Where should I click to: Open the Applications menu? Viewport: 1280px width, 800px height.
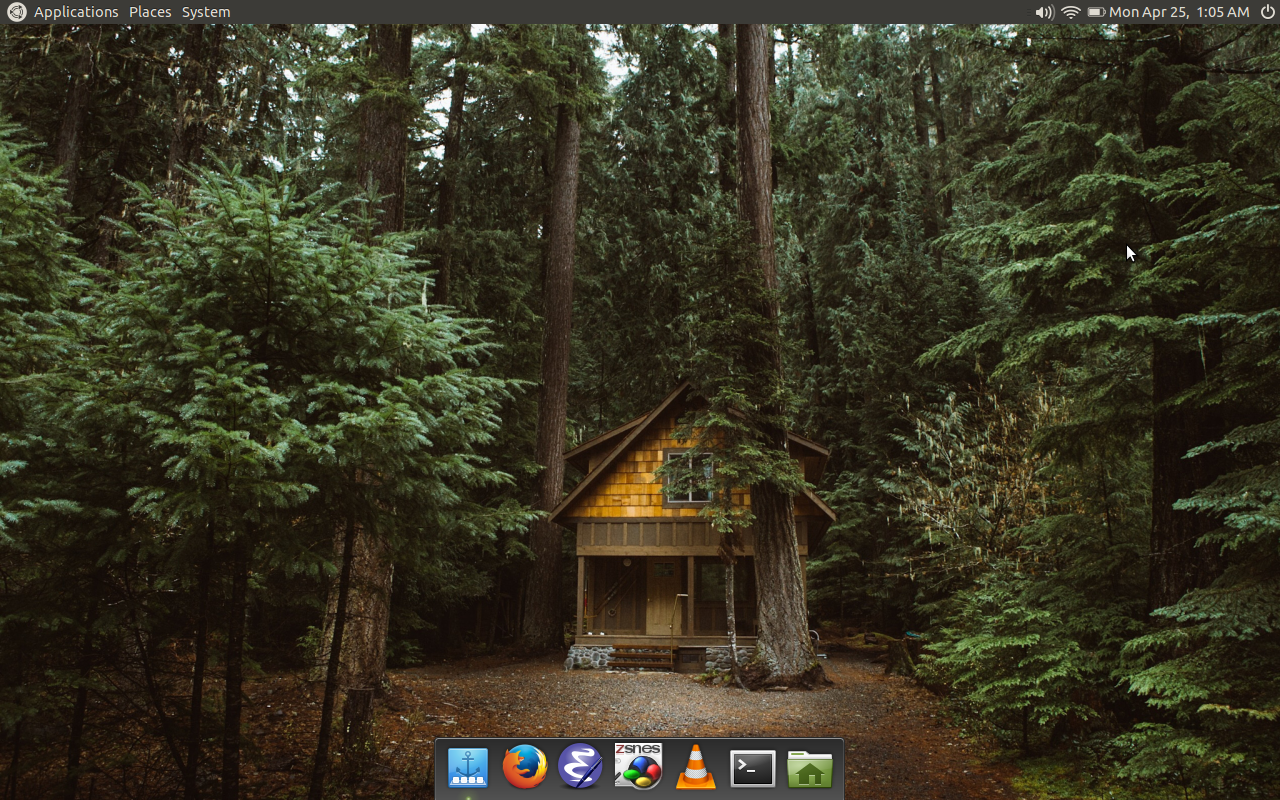click(76, 12)
